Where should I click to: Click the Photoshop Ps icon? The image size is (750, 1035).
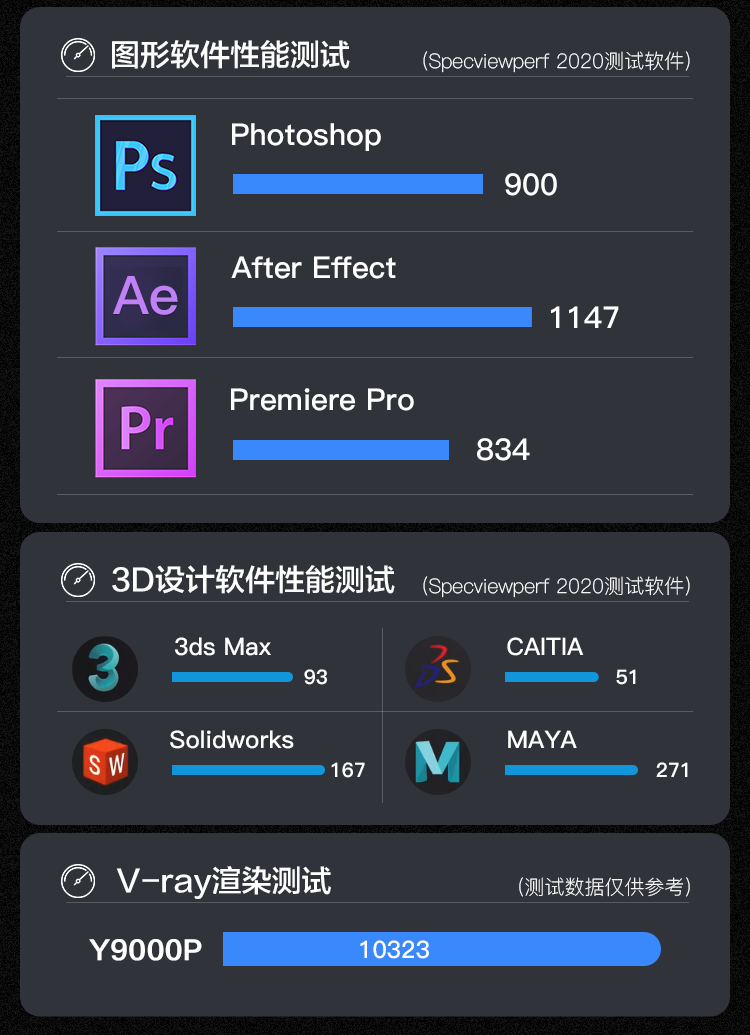pyautogui.click(x=145, y=165)
